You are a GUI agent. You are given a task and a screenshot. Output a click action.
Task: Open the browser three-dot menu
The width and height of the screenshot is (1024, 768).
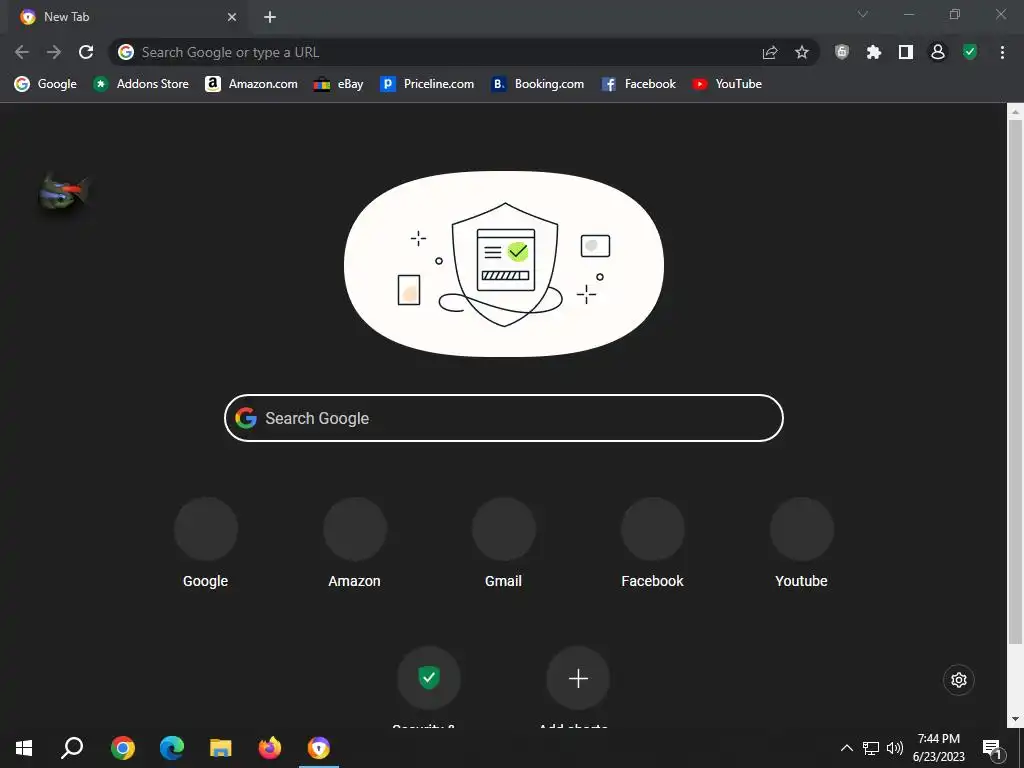1002,52
